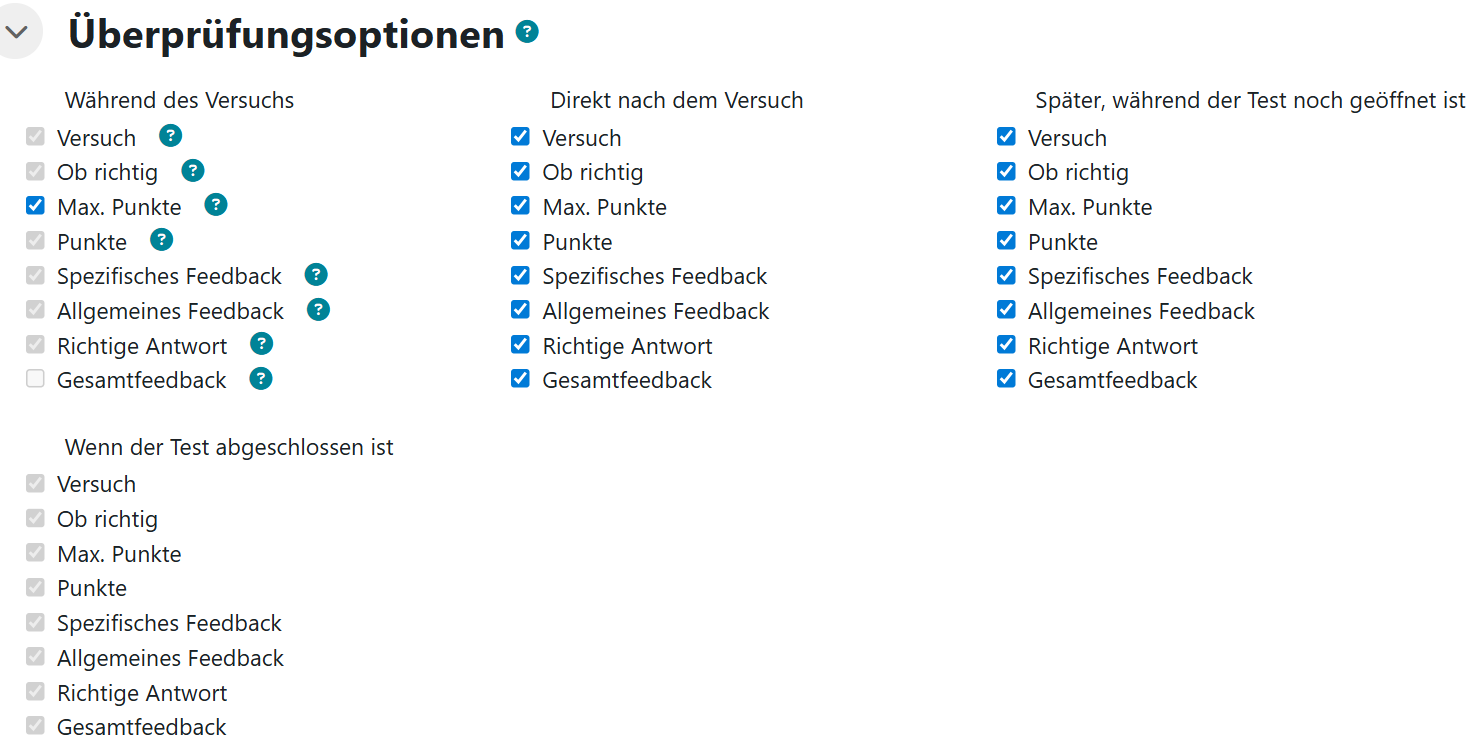Uncheck Richtige Antwort under Direkt nach dem Versuch
The height and width of the screenshot is (746, 1473).
(520, 344)
